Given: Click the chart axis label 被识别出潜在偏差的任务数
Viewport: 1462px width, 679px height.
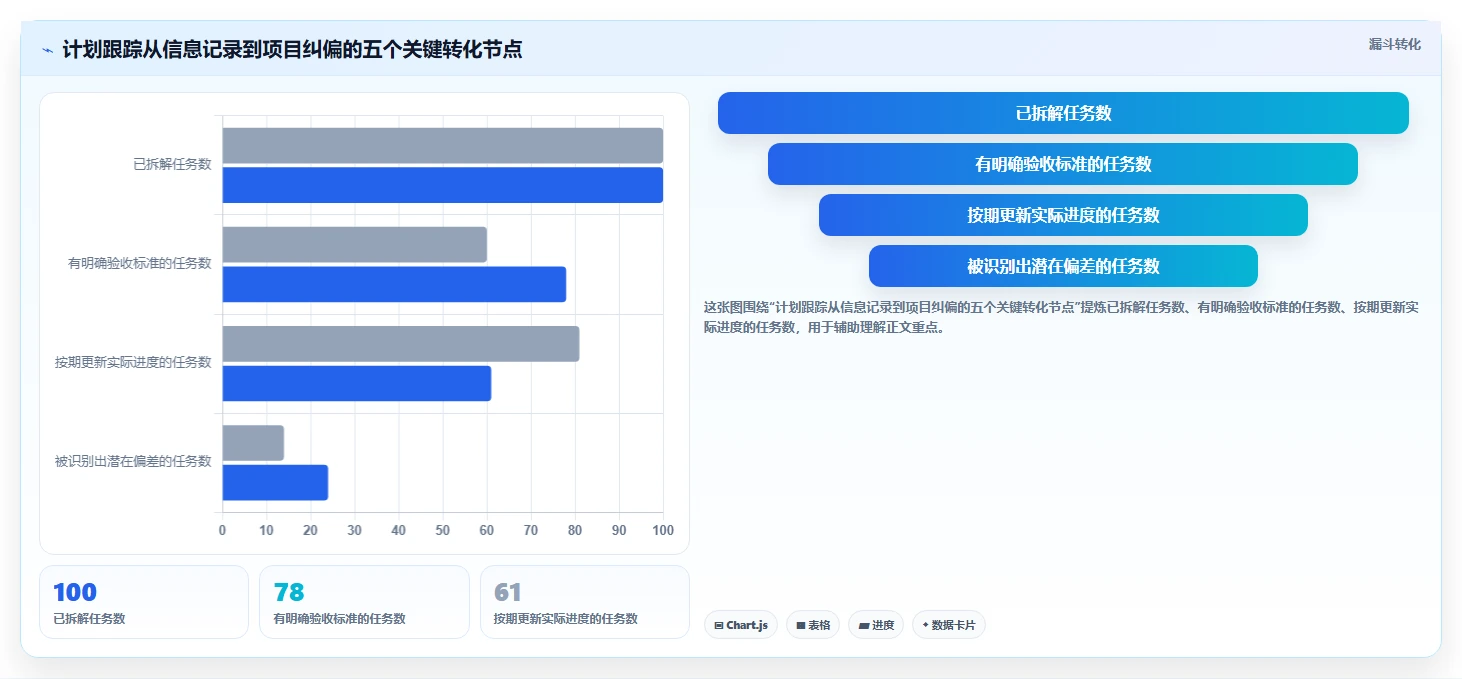Looking at the screenshot, I should tap(133, 462).
